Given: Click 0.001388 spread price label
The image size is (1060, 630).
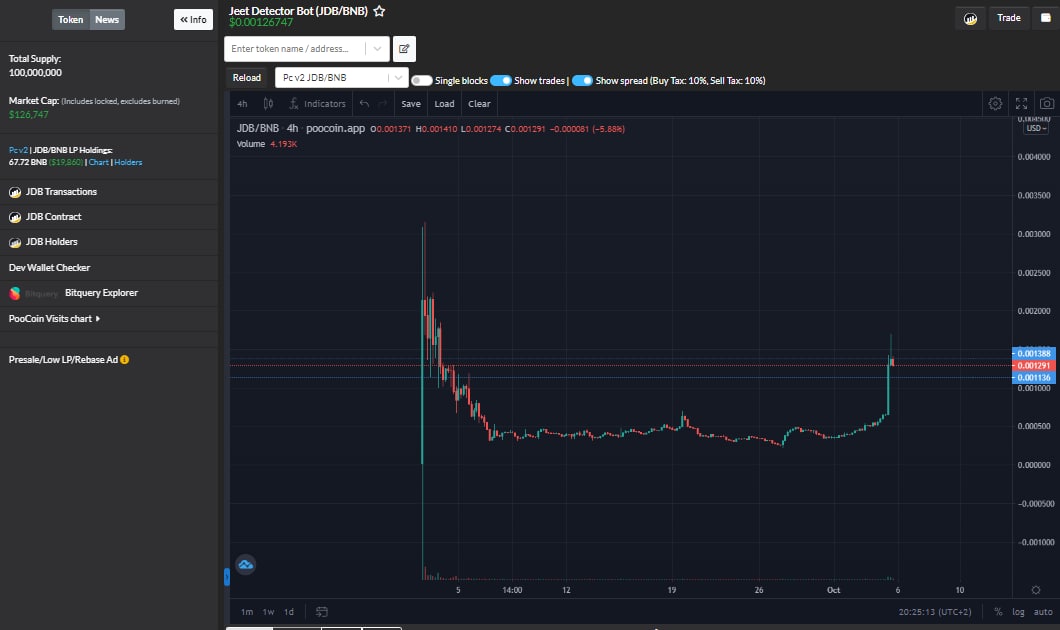Looking at the screenshot, I should [x=1033, y=354].
